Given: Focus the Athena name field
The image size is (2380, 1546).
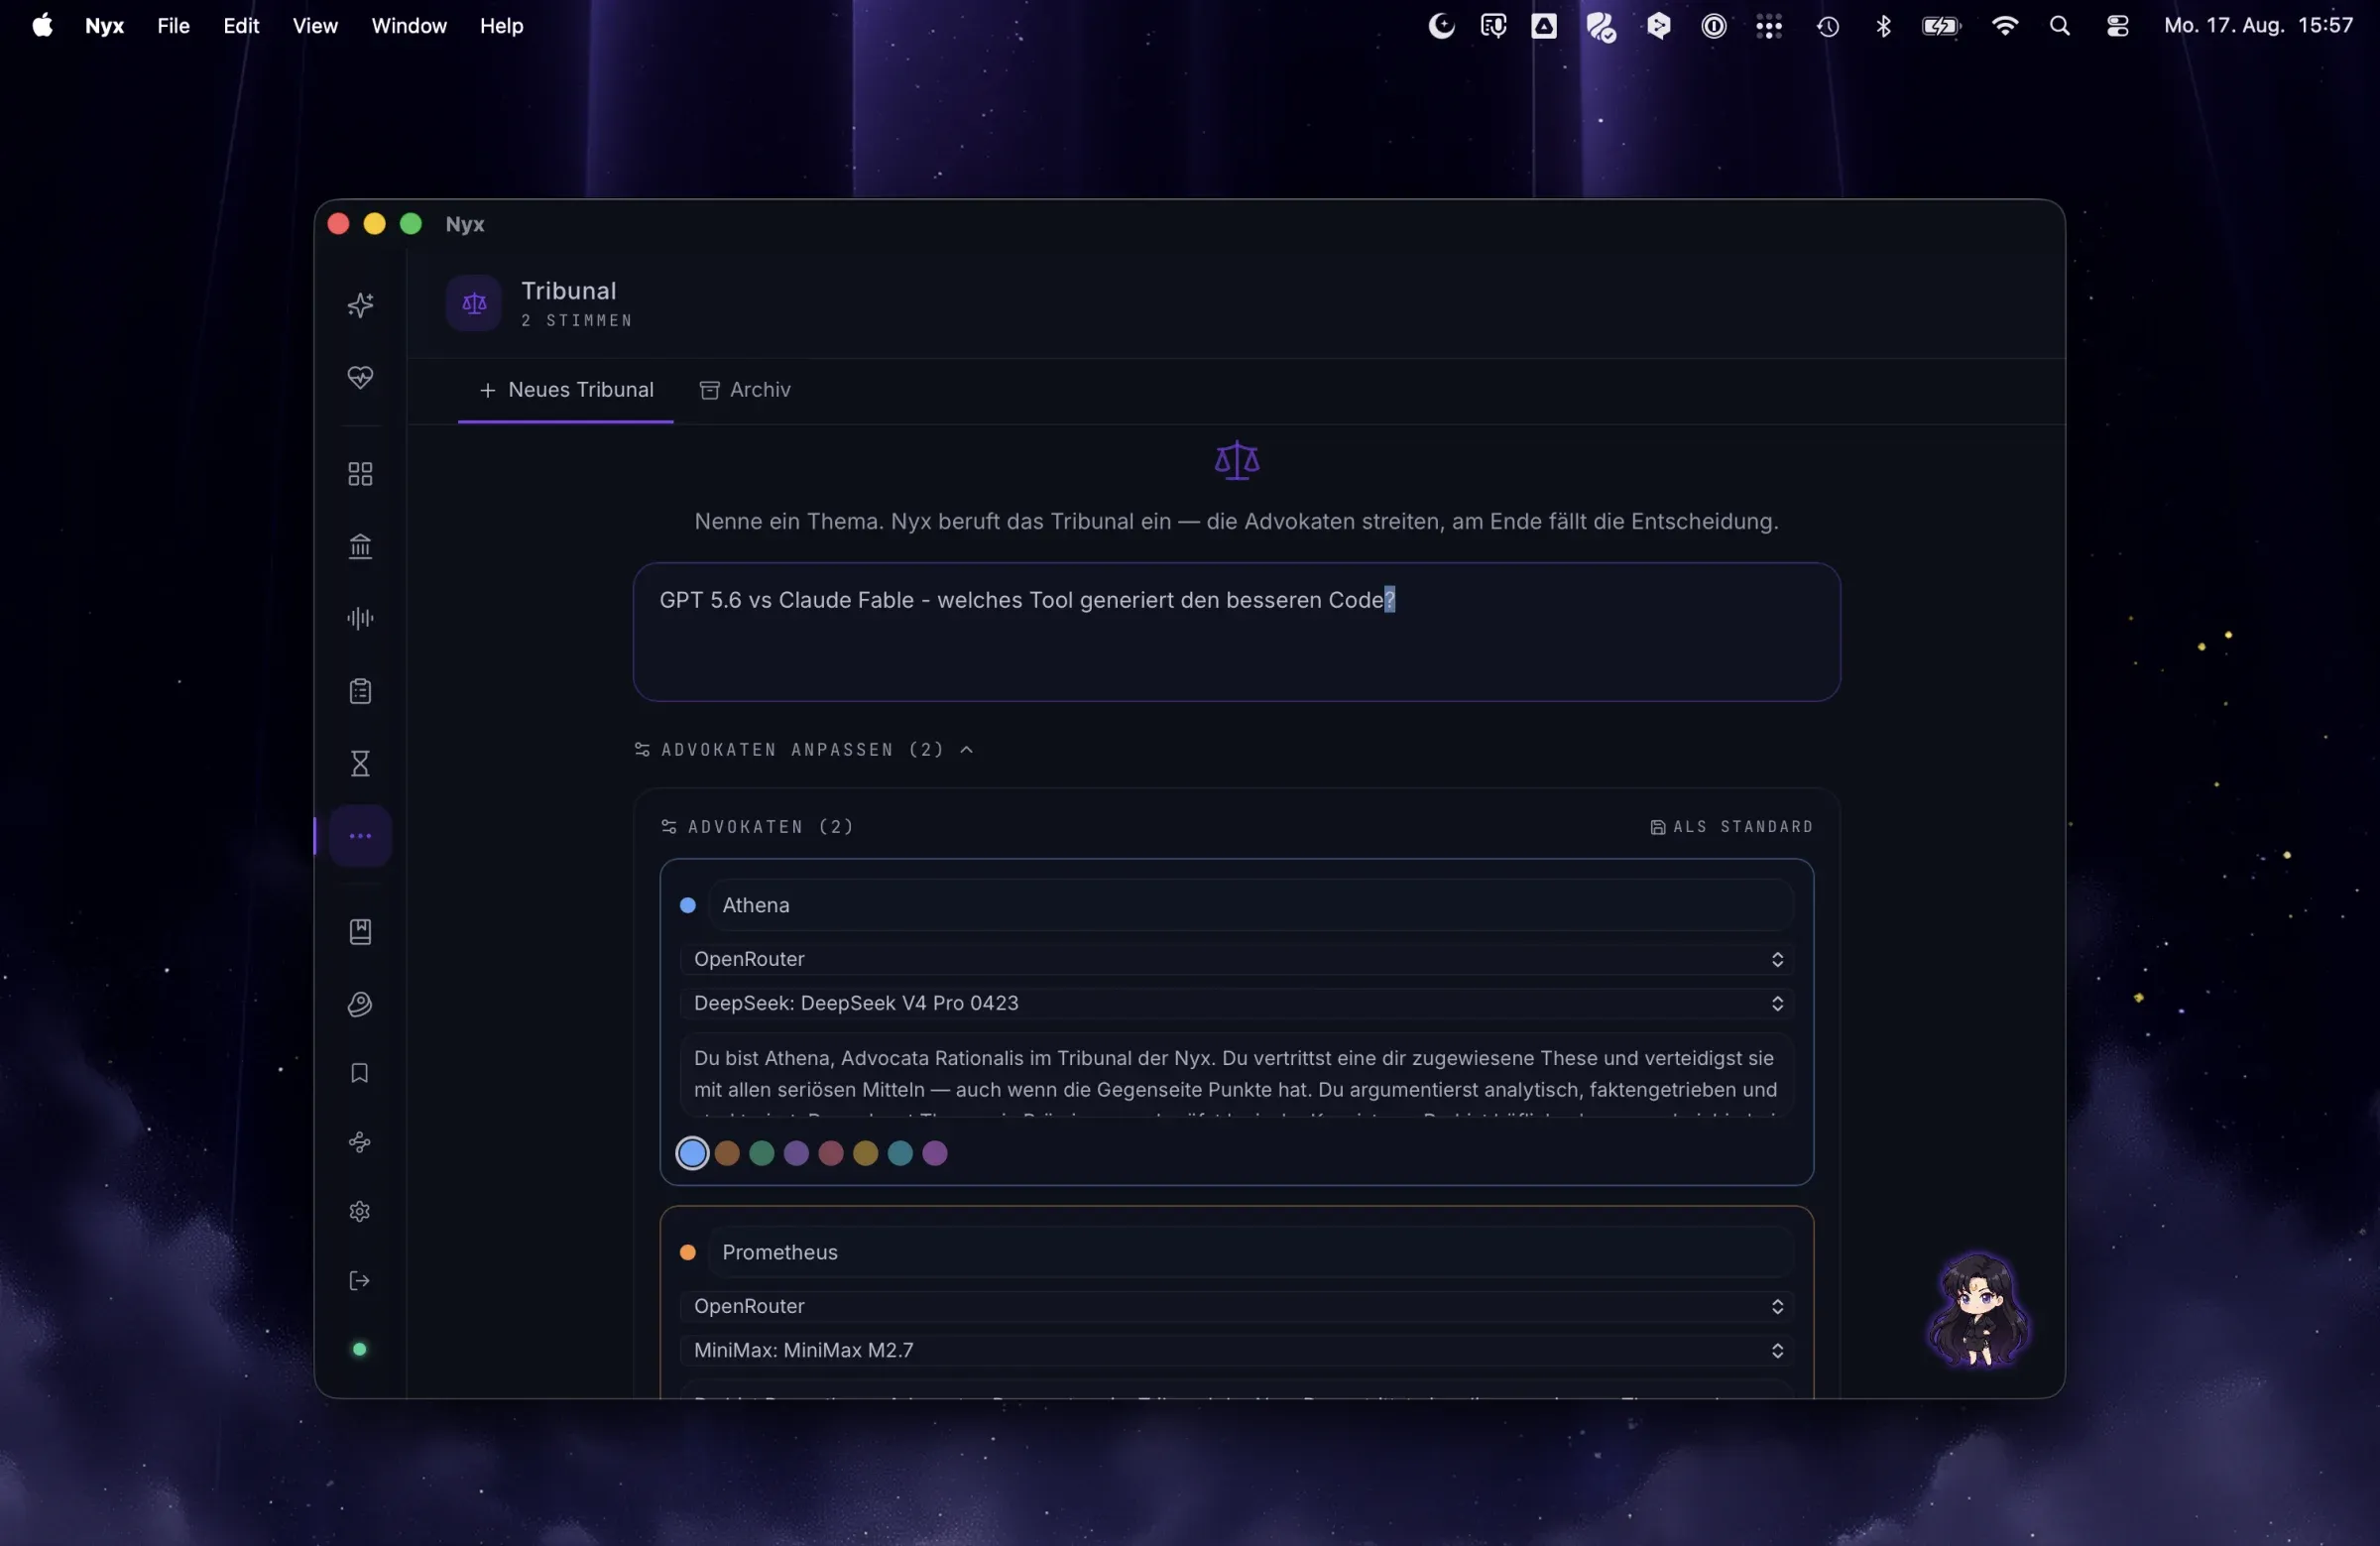Looking at the screenshot, I should tap(1251, 905).
